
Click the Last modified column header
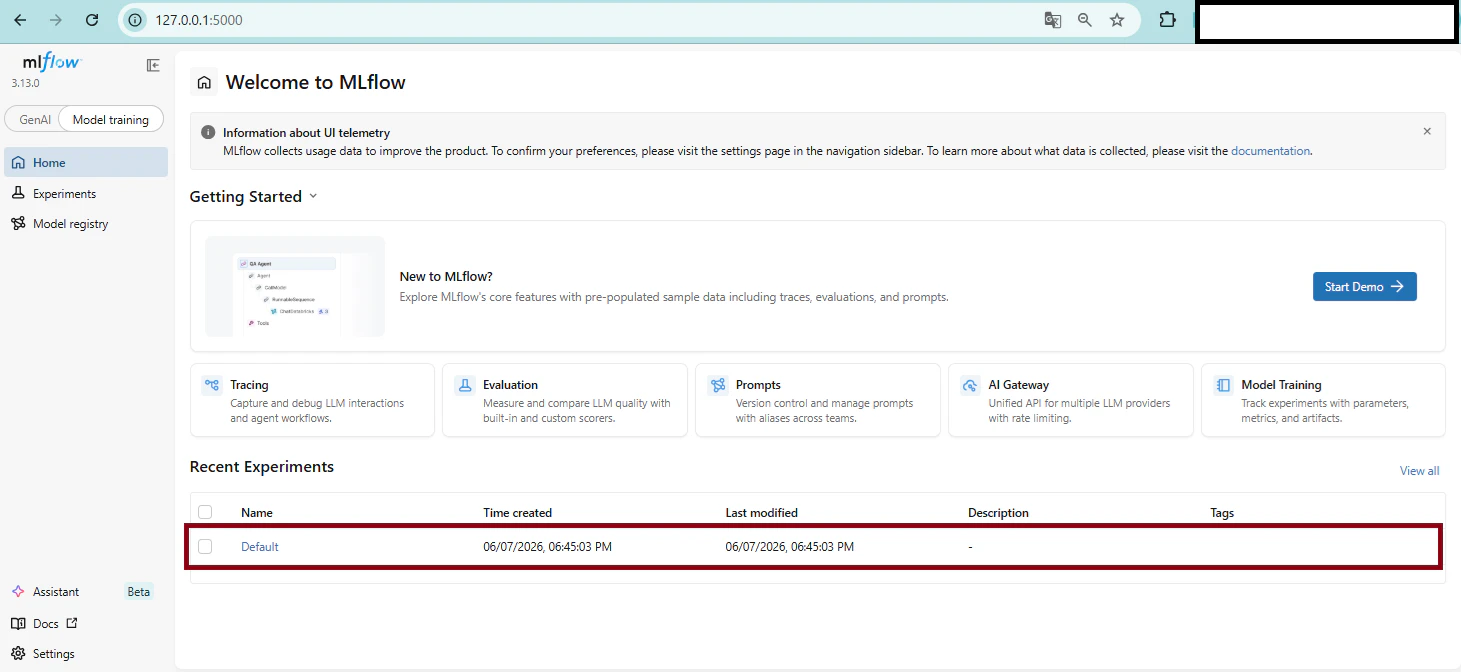(x=762, y=513)
